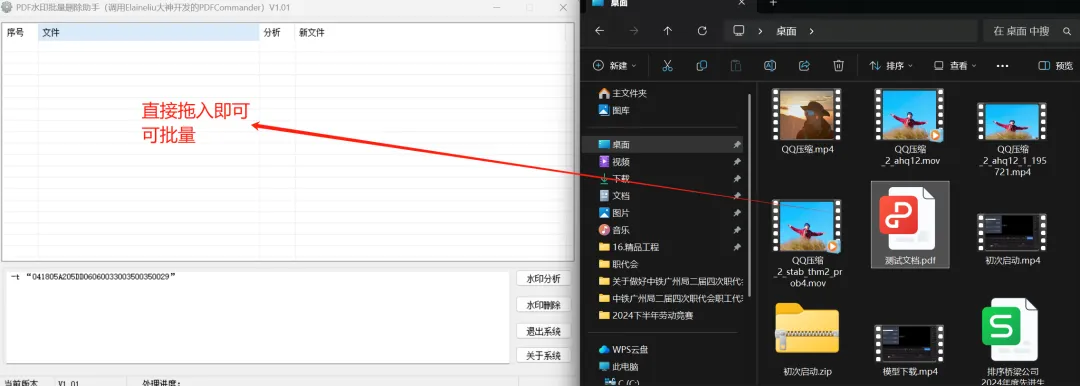The image size is (1080, 386).
Task: Expand the chevron before 桌面 in address bar
Action: pyautogui.click(x=760, y=31)
